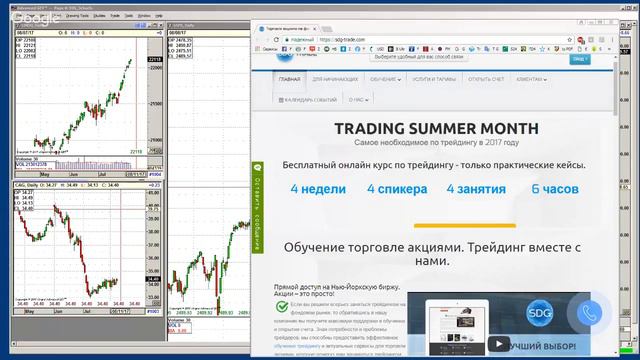Reload the sdg-trade.com page in browser
Image resolution: width=640 pixels, height=360 pixels.
coord(276,40)
